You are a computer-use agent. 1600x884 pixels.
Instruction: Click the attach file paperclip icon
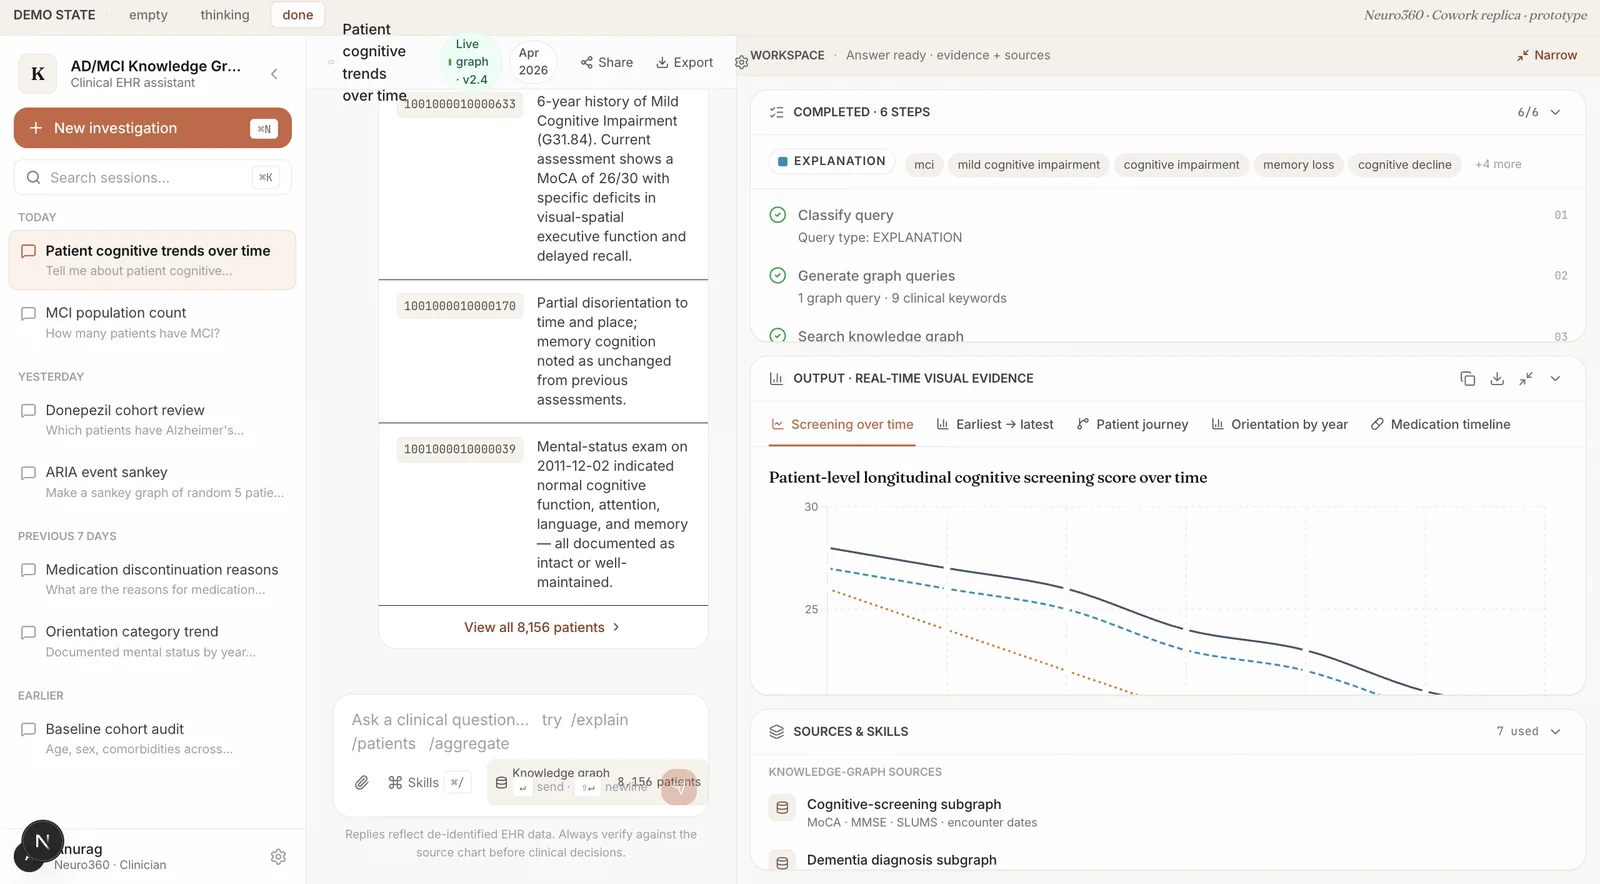point(362,783)
